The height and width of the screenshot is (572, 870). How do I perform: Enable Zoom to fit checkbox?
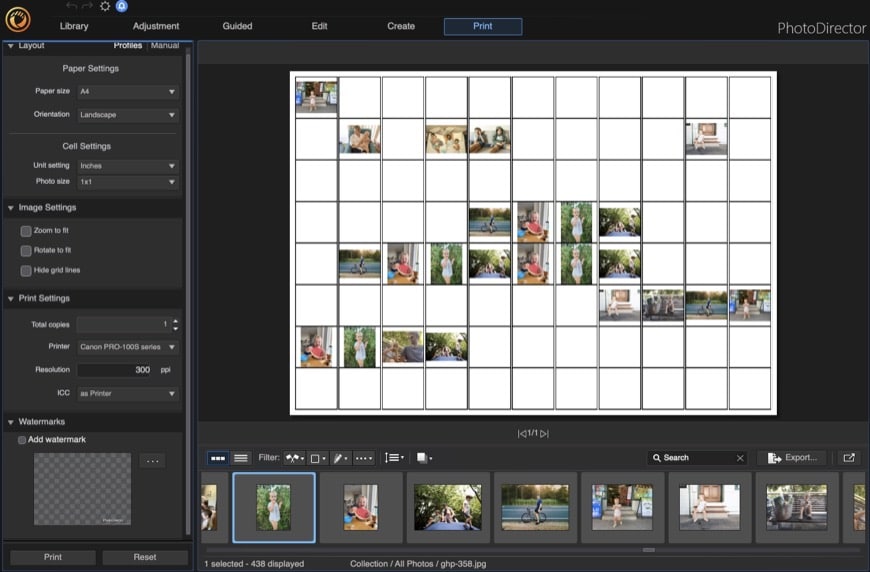(x=26, y=231)
